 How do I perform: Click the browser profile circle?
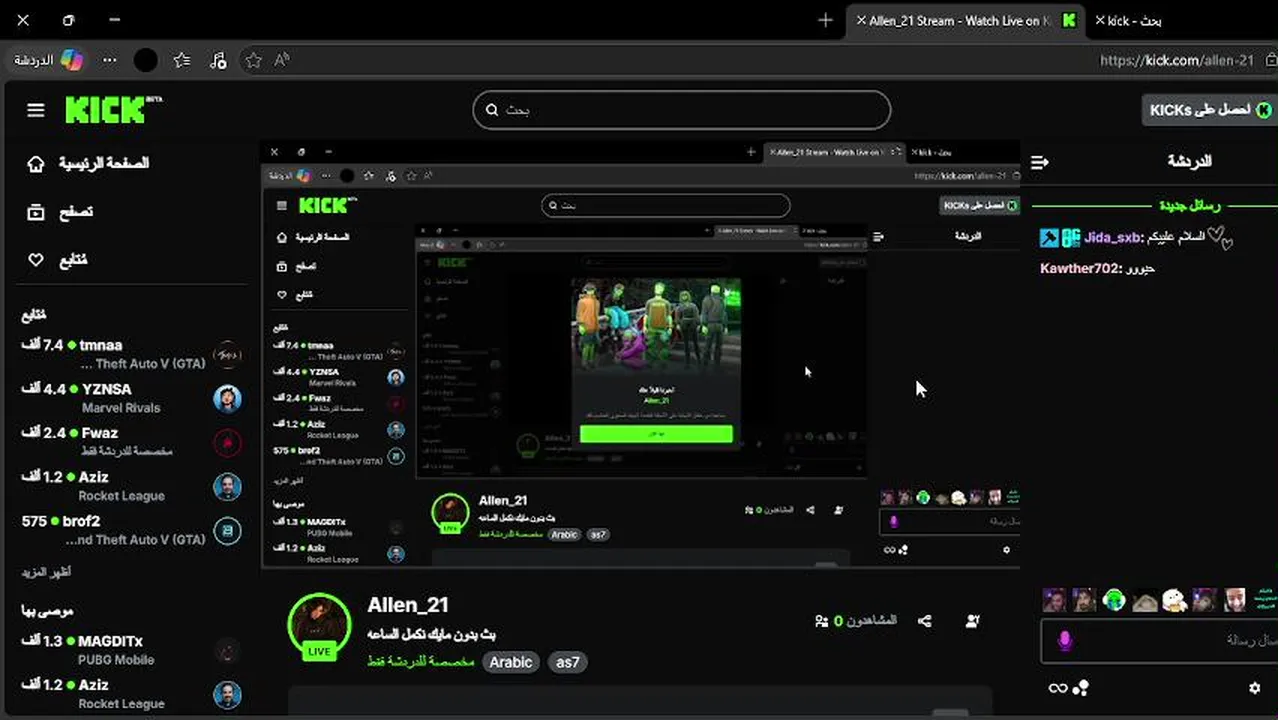(x=146, y=60)
